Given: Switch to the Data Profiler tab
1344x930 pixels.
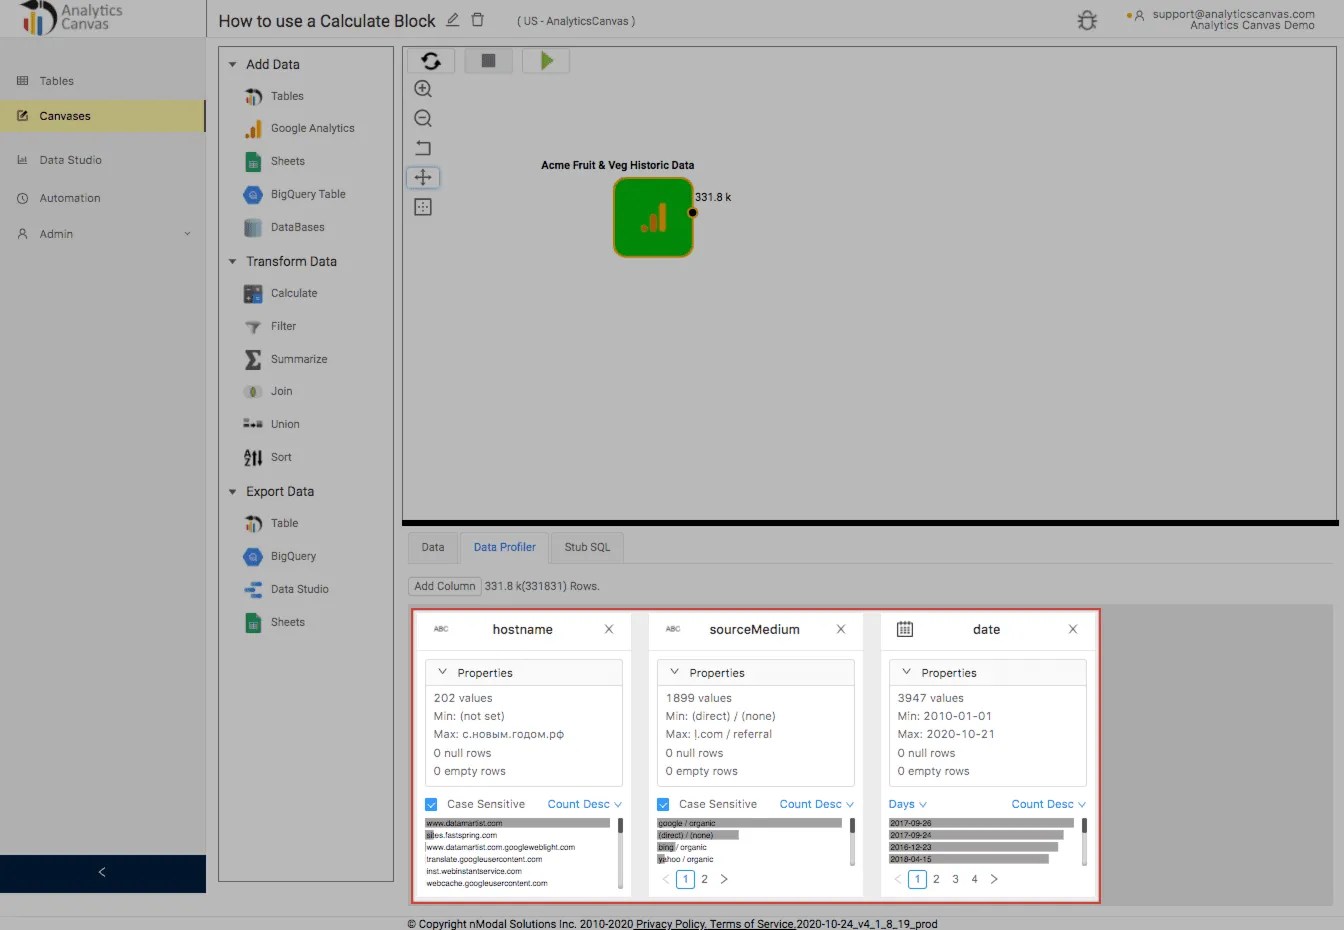Looking at the screenshot, I should click(504, 547).
